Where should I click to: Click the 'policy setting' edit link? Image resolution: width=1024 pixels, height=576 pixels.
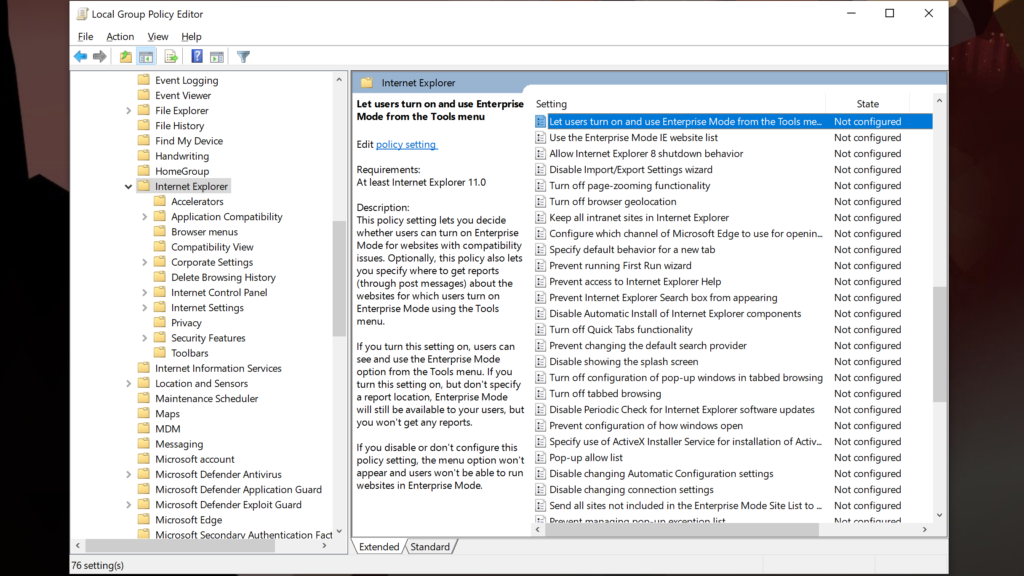406,144
